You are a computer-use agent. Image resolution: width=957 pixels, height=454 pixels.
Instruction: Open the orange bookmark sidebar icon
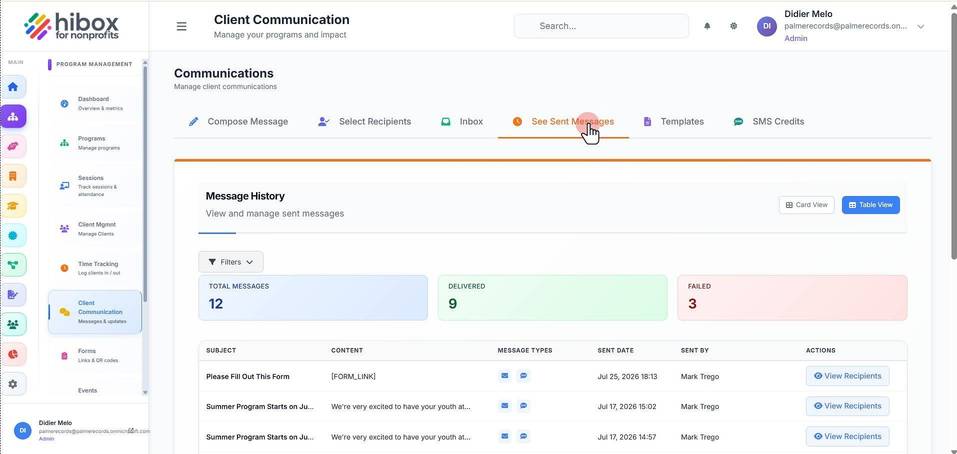tap(13, 176)
